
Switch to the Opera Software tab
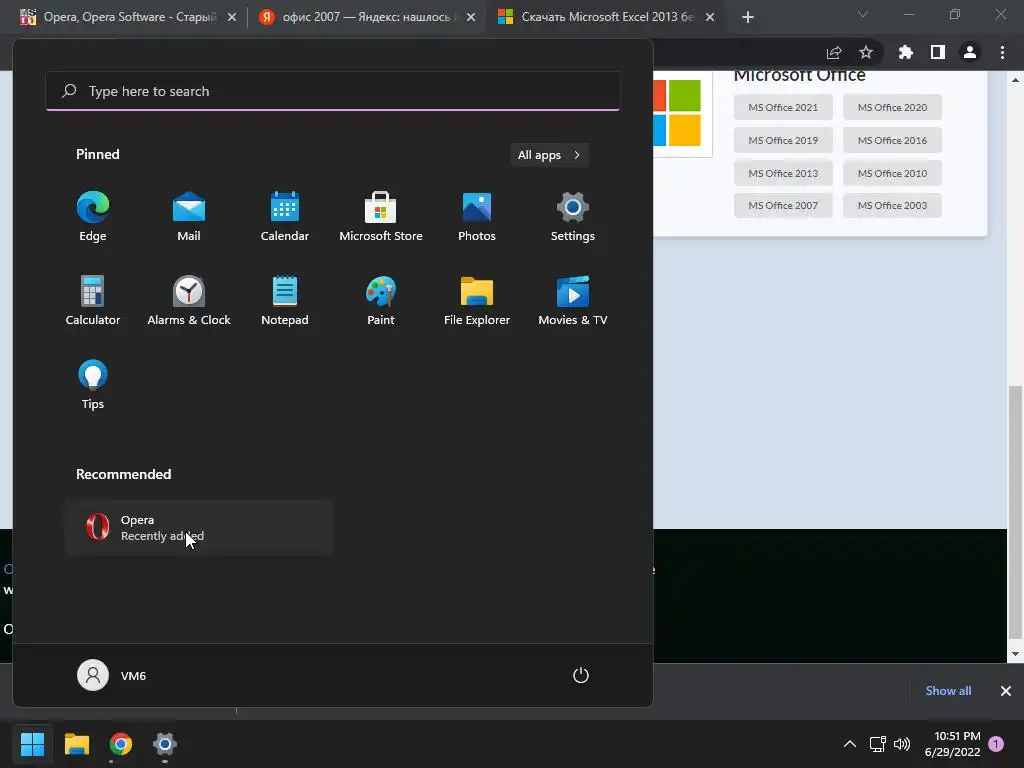(128, 17)
